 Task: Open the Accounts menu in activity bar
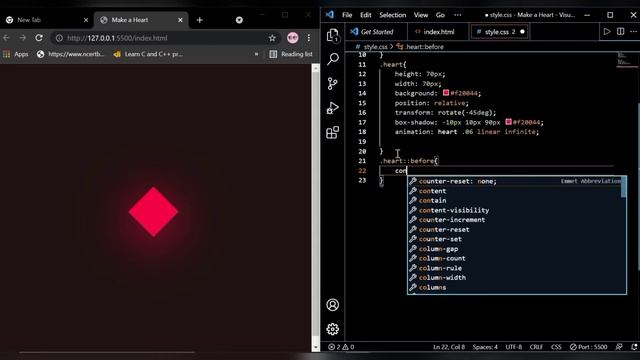tap(333, 305)
